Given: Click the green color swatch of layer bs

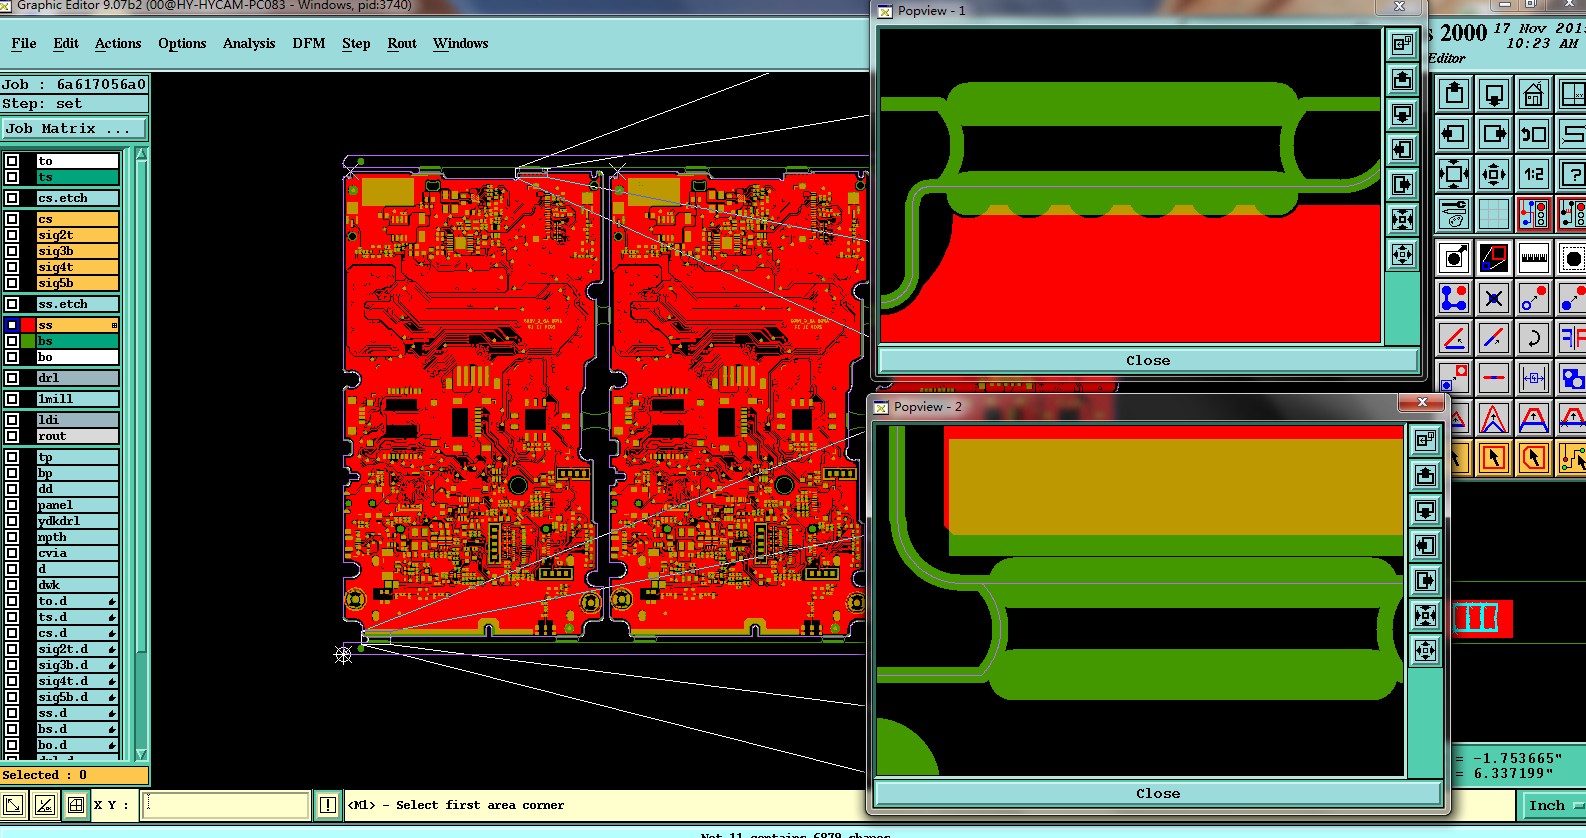Looking at the screenshot, I should (x=28, y=341).
